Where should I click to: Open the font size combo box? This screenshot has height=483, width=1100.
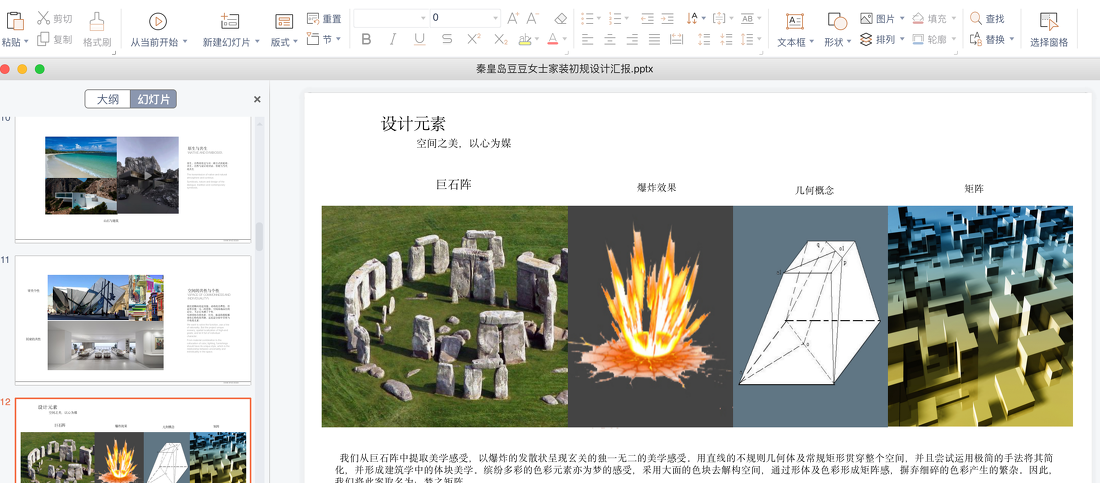[x=496, y=18]
